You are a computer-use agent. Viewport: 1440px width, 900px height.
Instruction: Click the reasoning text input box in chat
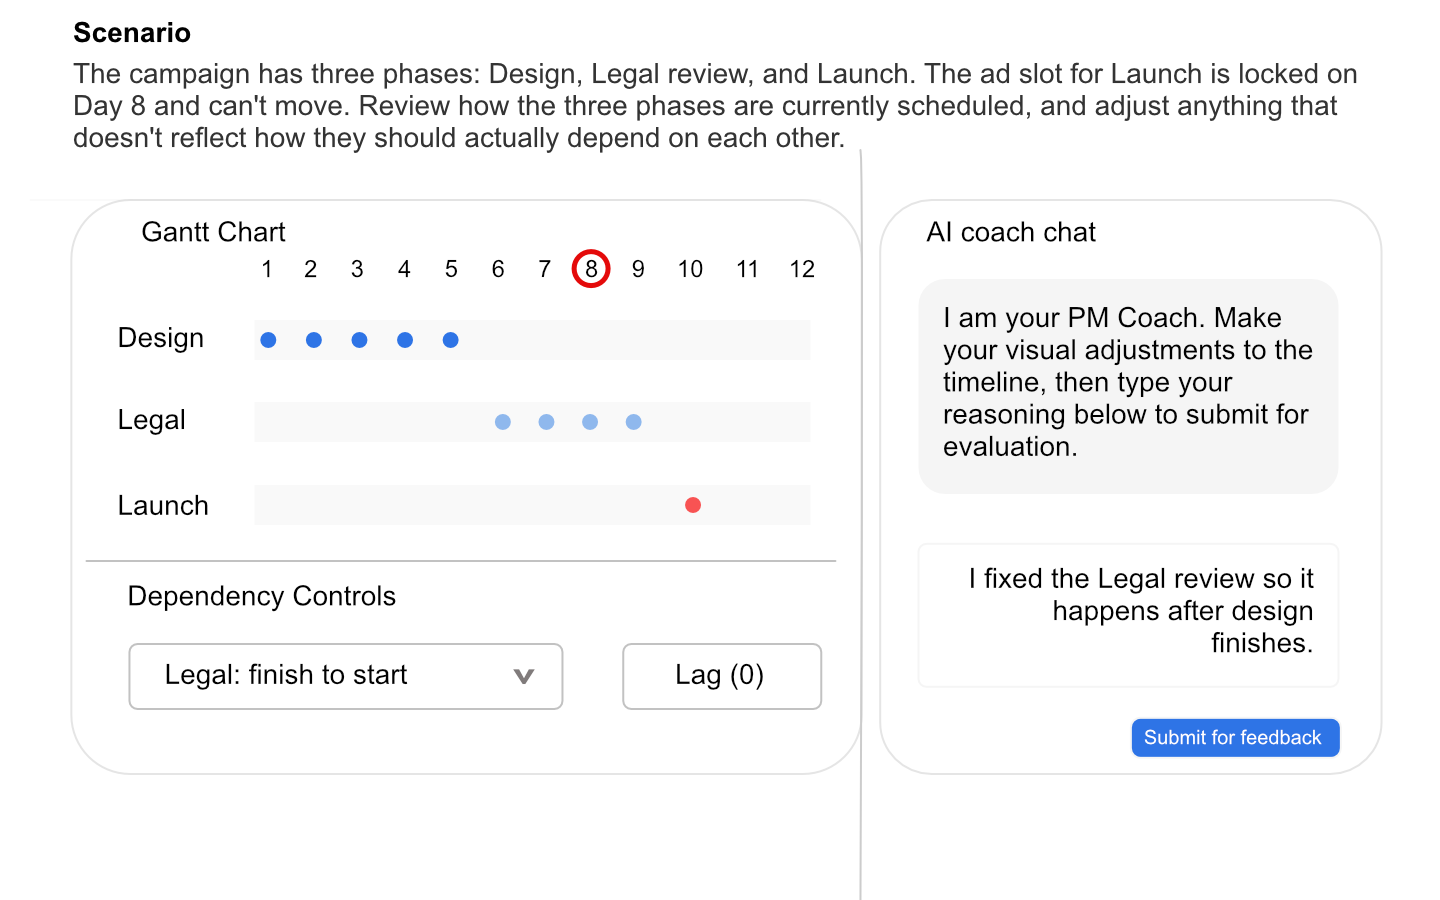tap(1128, 615)
